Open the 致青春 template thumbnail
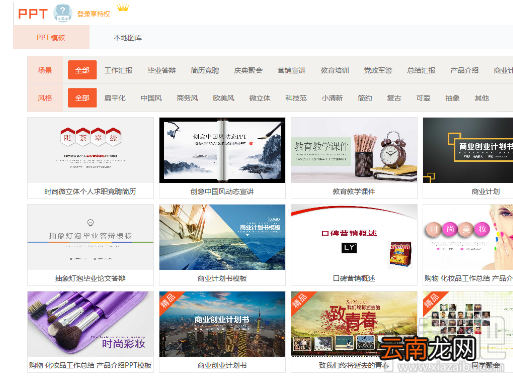This screenshot has height=377, width=513. point(354,324)
